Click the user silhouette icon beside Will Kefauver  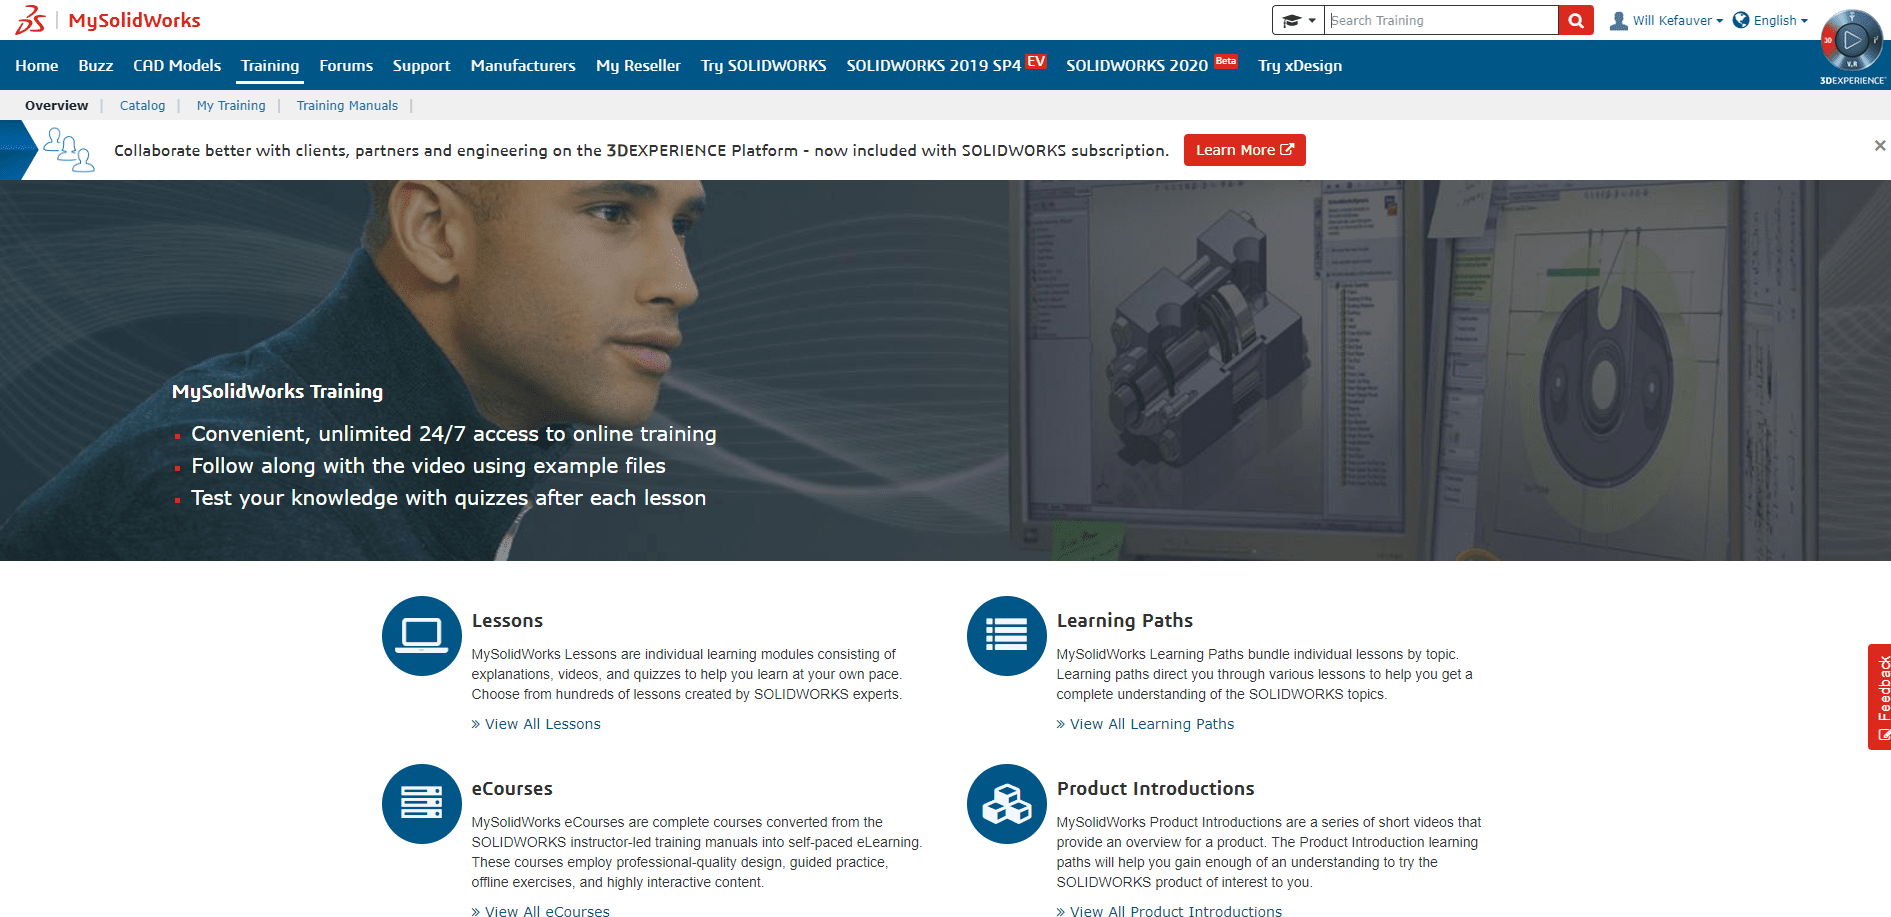tap(1619, 20)
